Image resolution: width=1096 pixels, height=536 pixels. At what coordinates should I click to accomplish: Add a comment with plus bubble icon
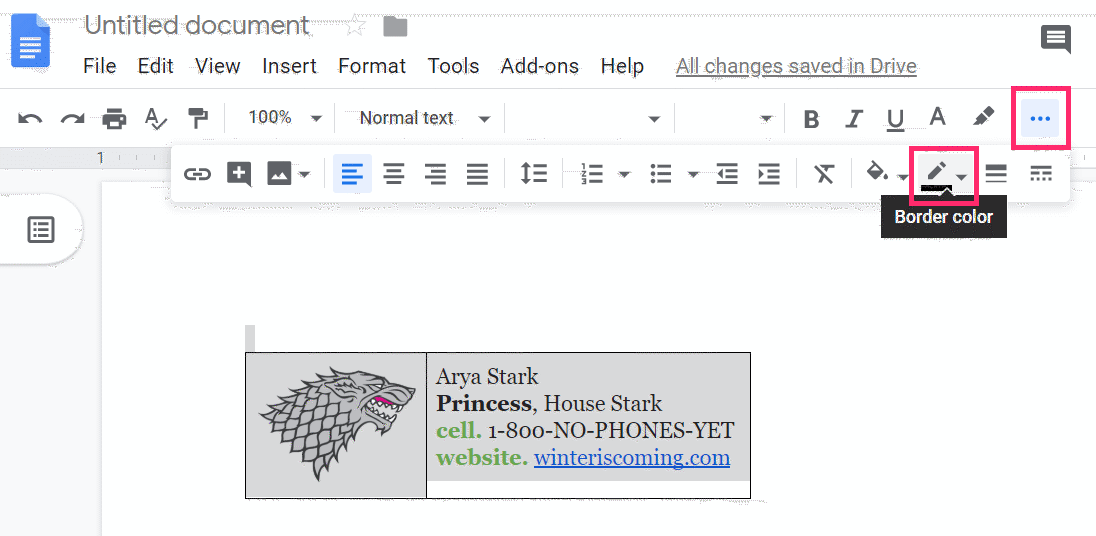(239, 174)
